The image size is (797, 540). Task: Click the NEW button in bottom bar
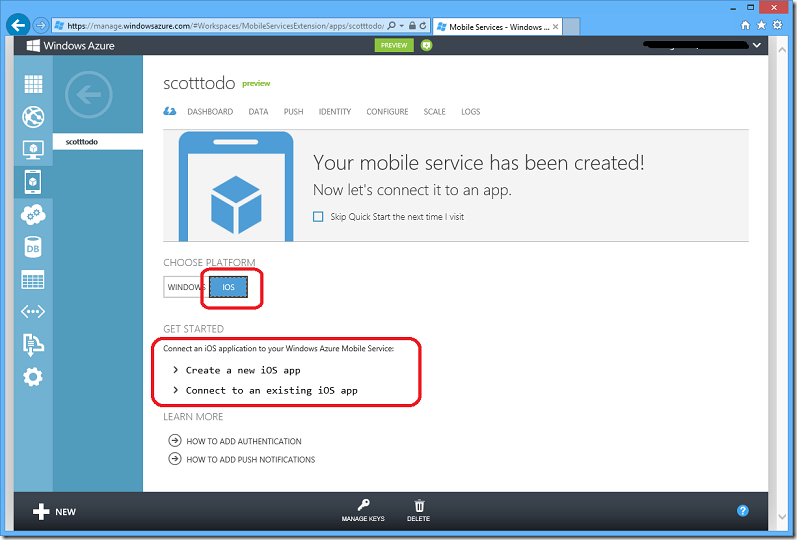(x=54, y=512)
